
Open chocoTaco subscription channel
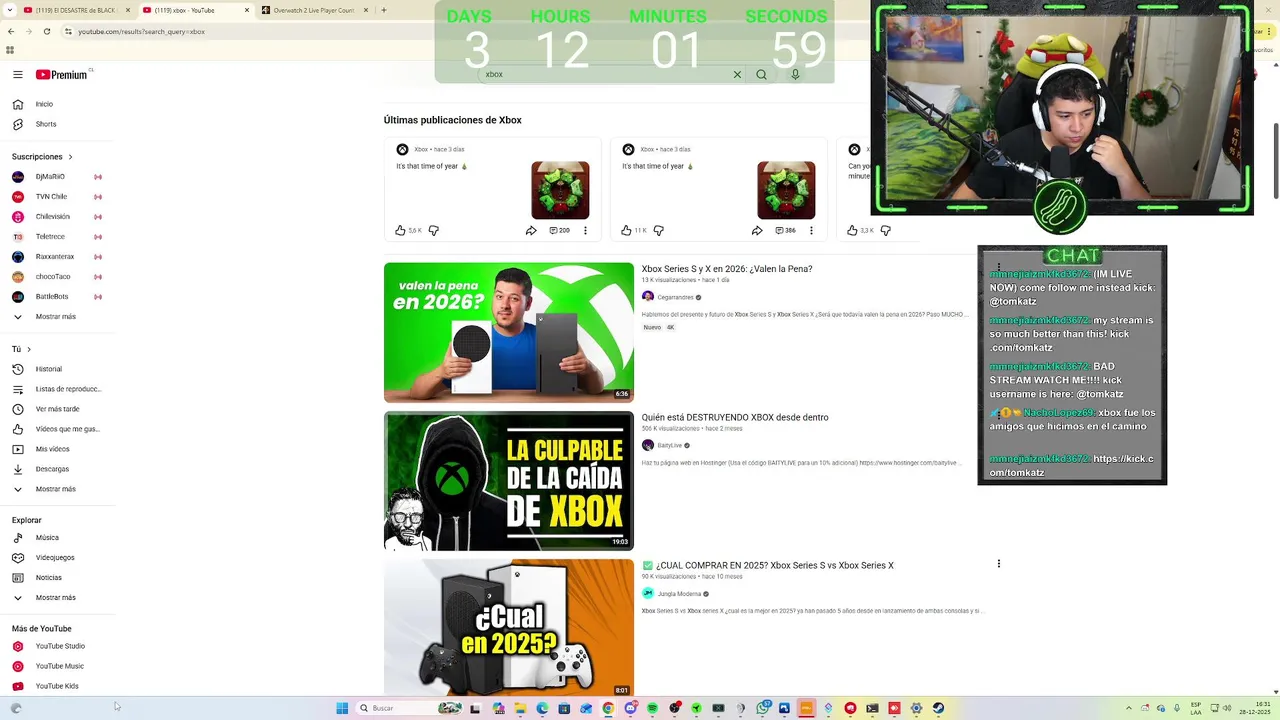53,277
